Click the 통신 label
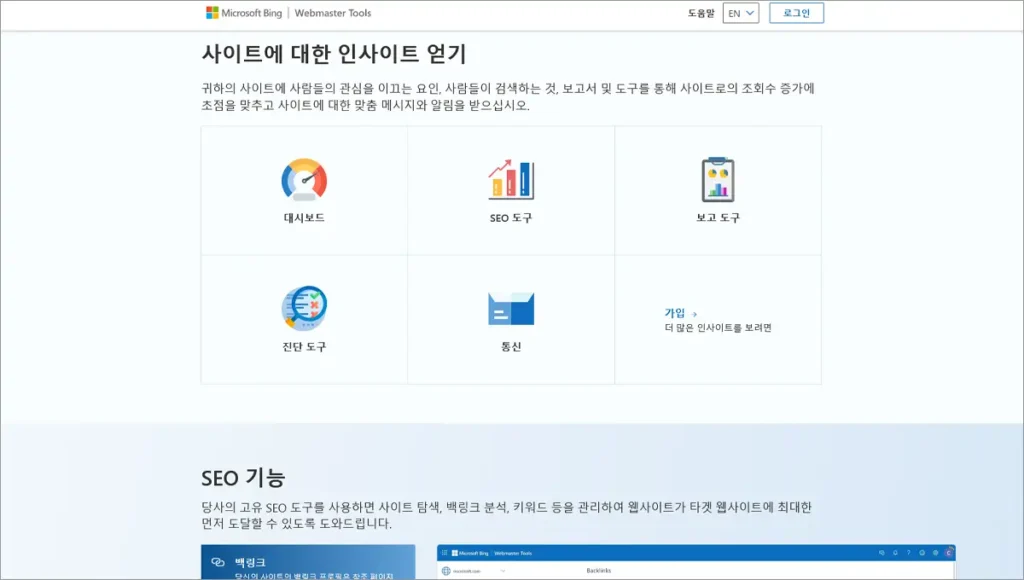 coord(511,346)
